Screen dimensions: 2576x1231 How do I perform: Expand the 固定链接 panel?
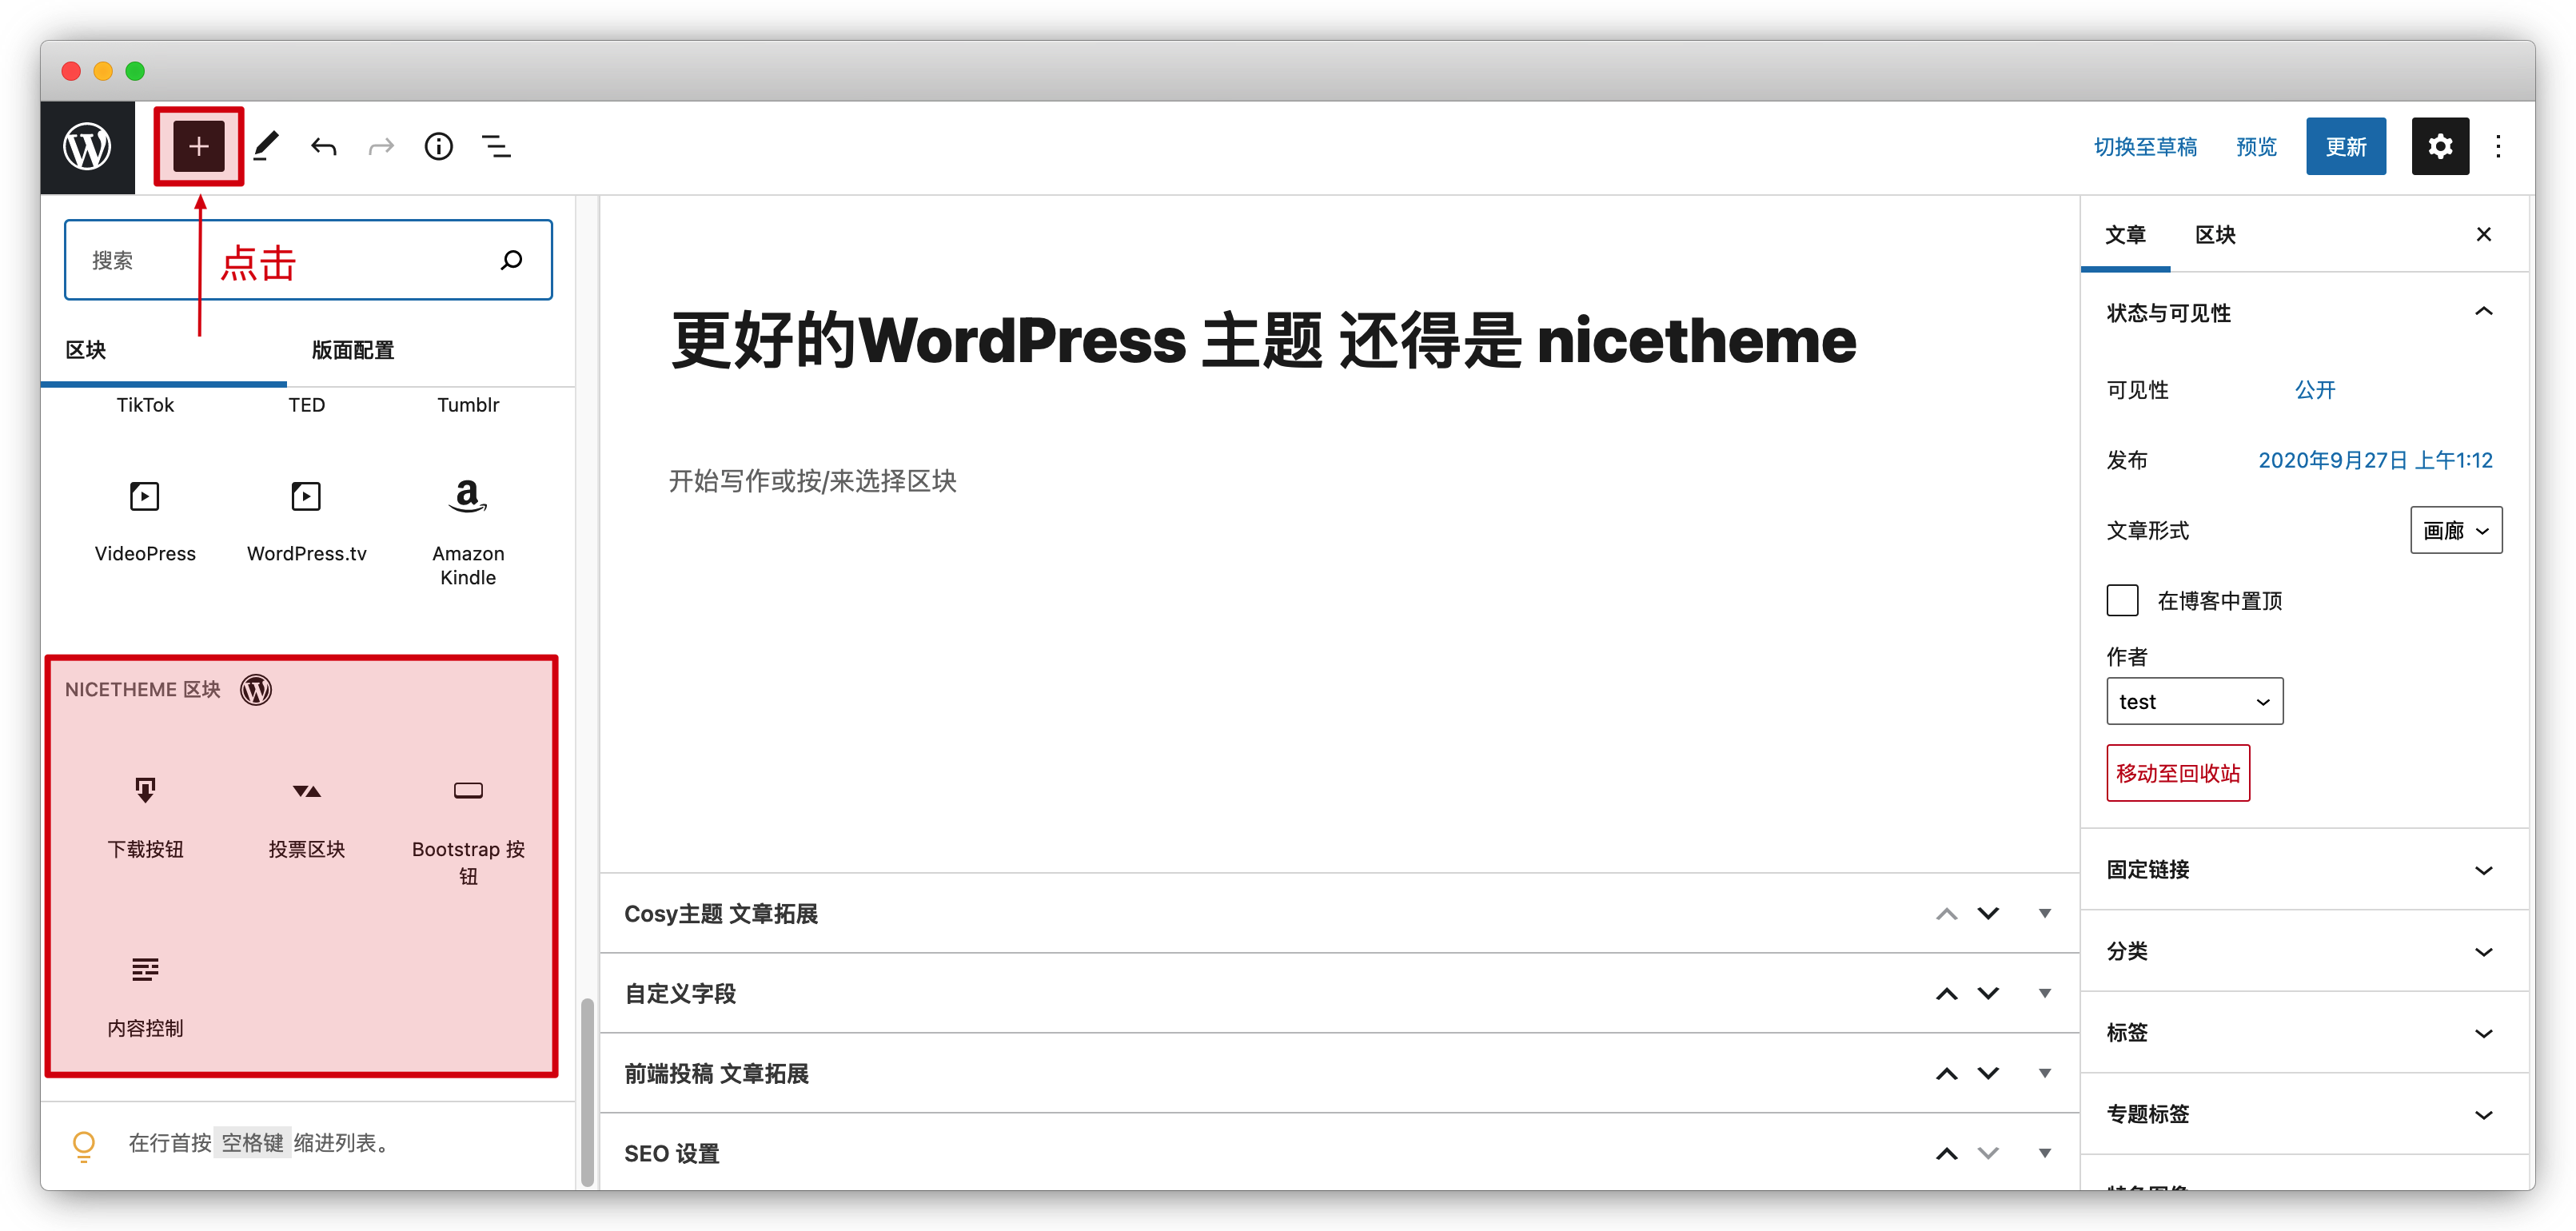pos(2304,869)
